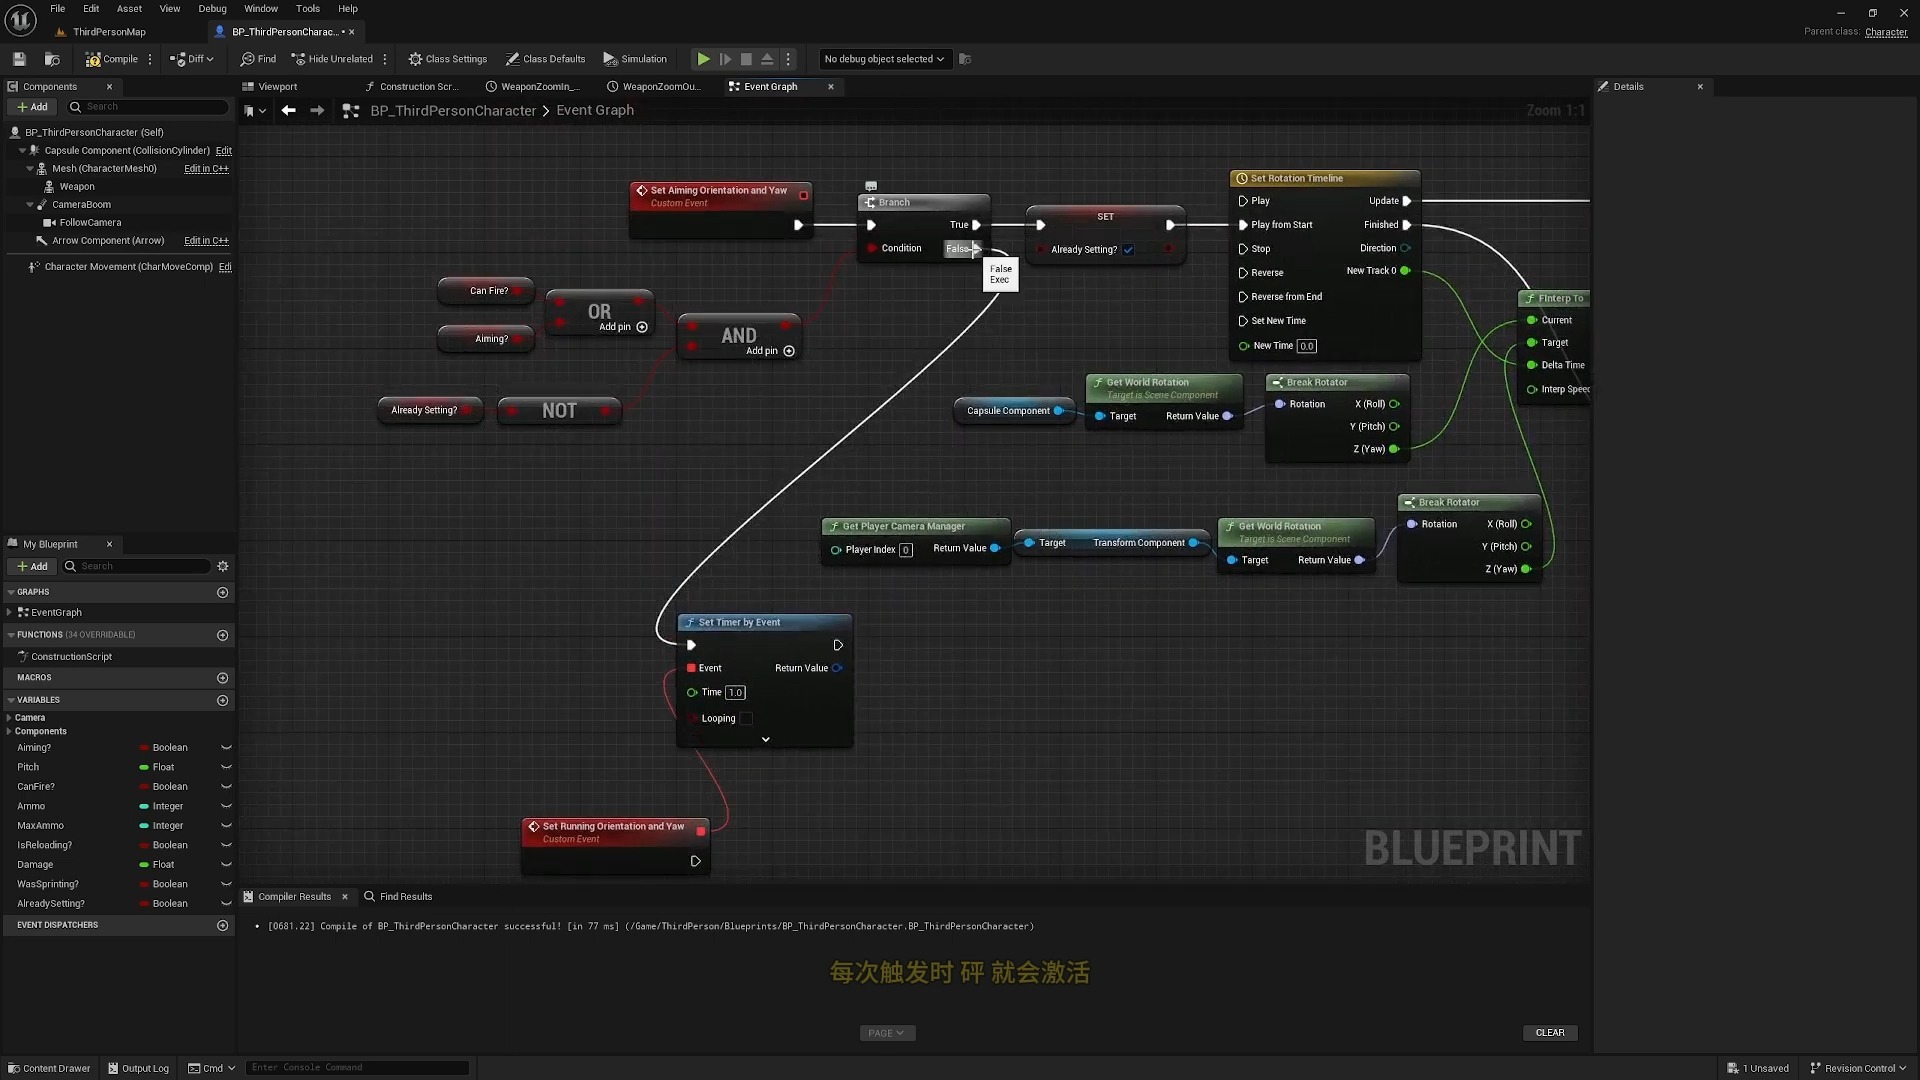Open the File menu
The image size is (1920, 1080).
pyautogui.click(x=58, y=8)
